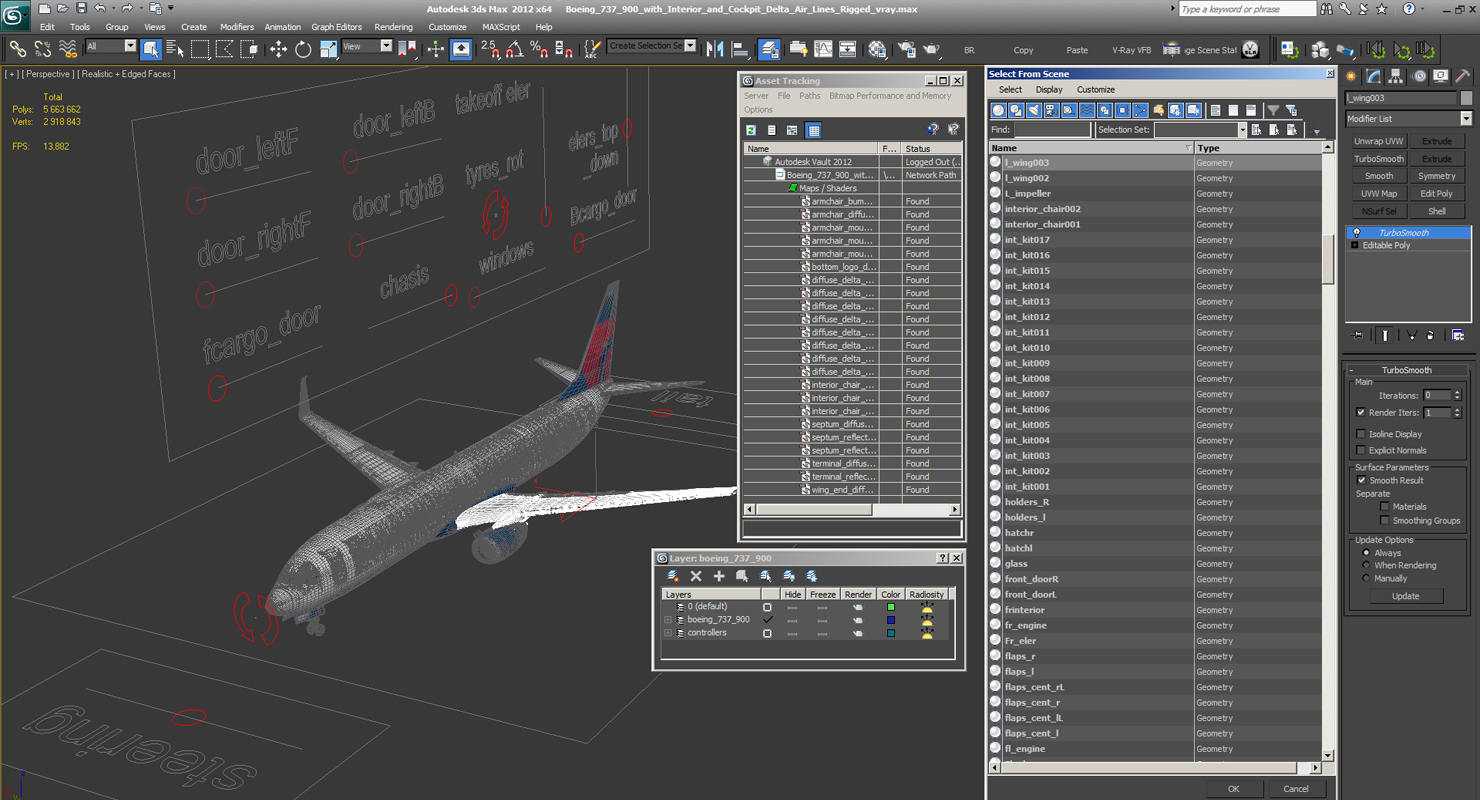Screen dimensions: 1480x800
Task: Make controllers layer the current layer
Action: 767,633
